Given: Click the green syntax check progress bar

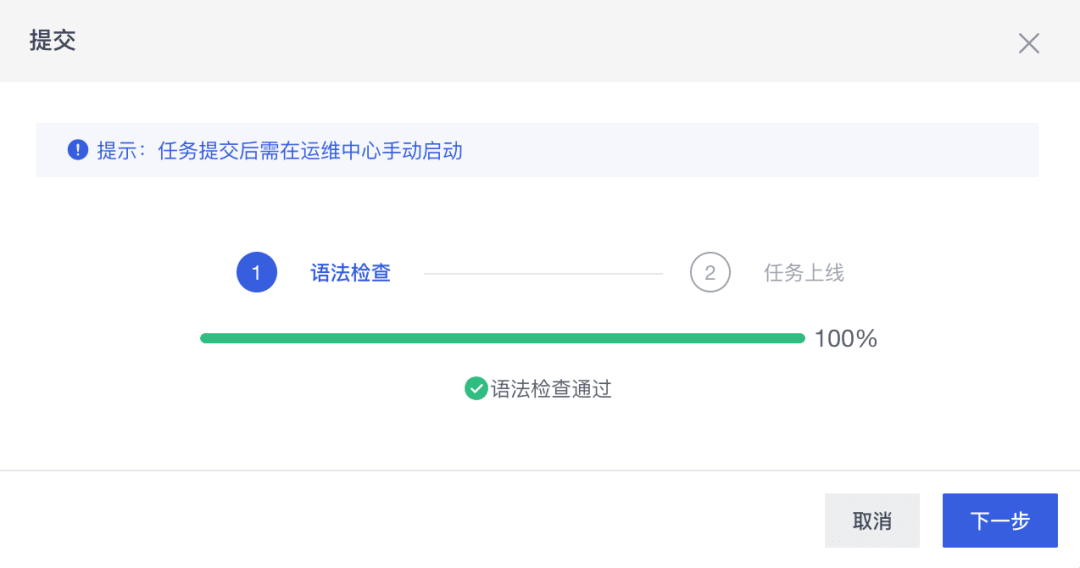Looking at the screenshot, I should [502, 338].
